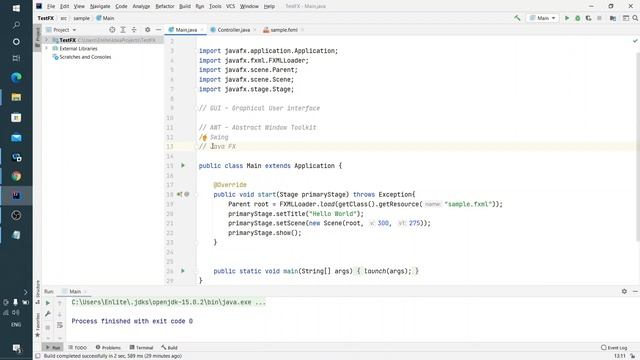Image resolution: width=640 pixels, height=360 pixels.
Task: Open the Edit menu
Action: pos(64,6)
